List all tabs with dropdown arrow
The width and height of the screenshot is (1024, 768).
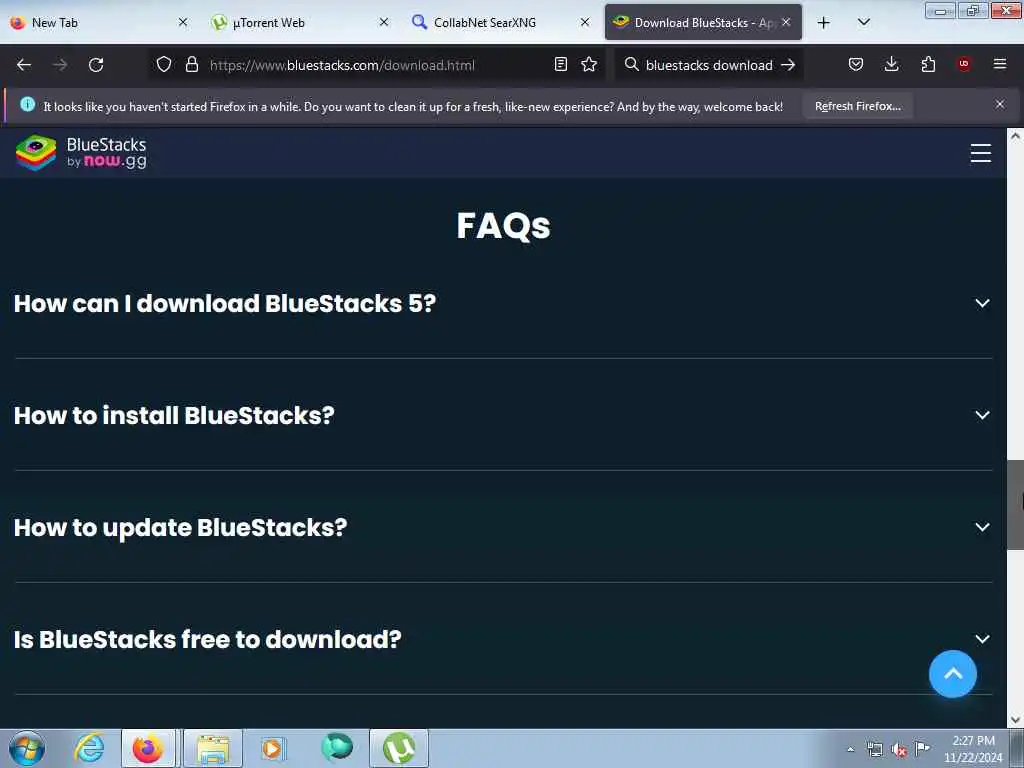coord(863,23)
